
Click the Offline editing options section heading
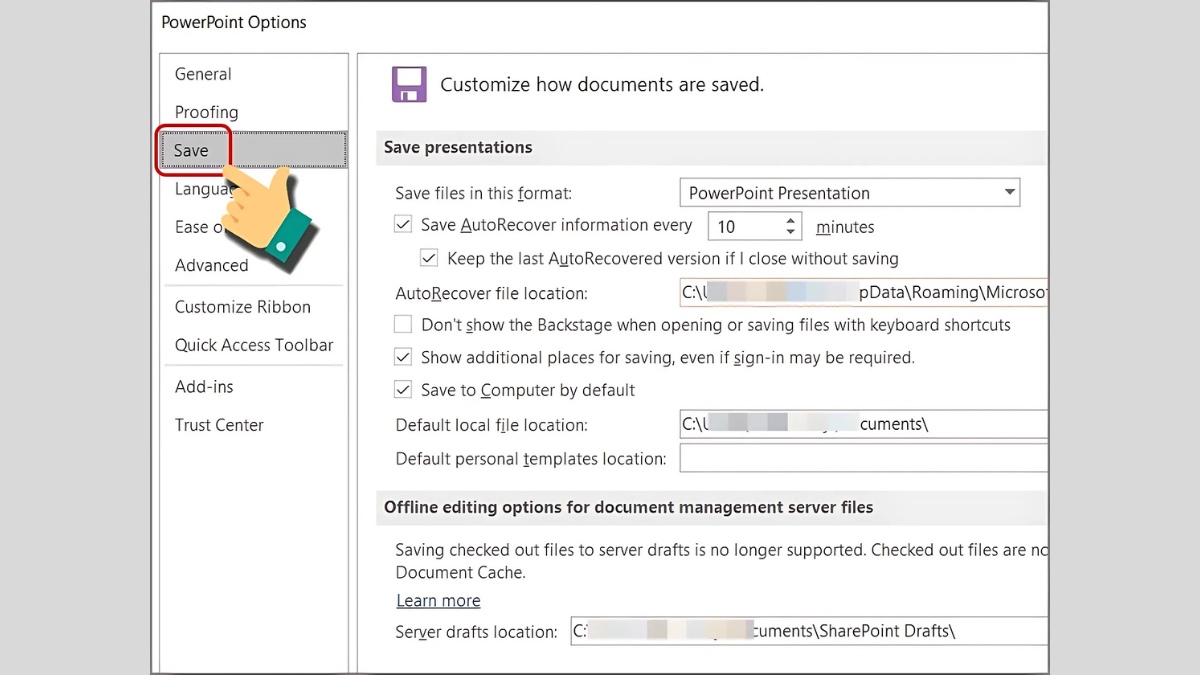629,507
